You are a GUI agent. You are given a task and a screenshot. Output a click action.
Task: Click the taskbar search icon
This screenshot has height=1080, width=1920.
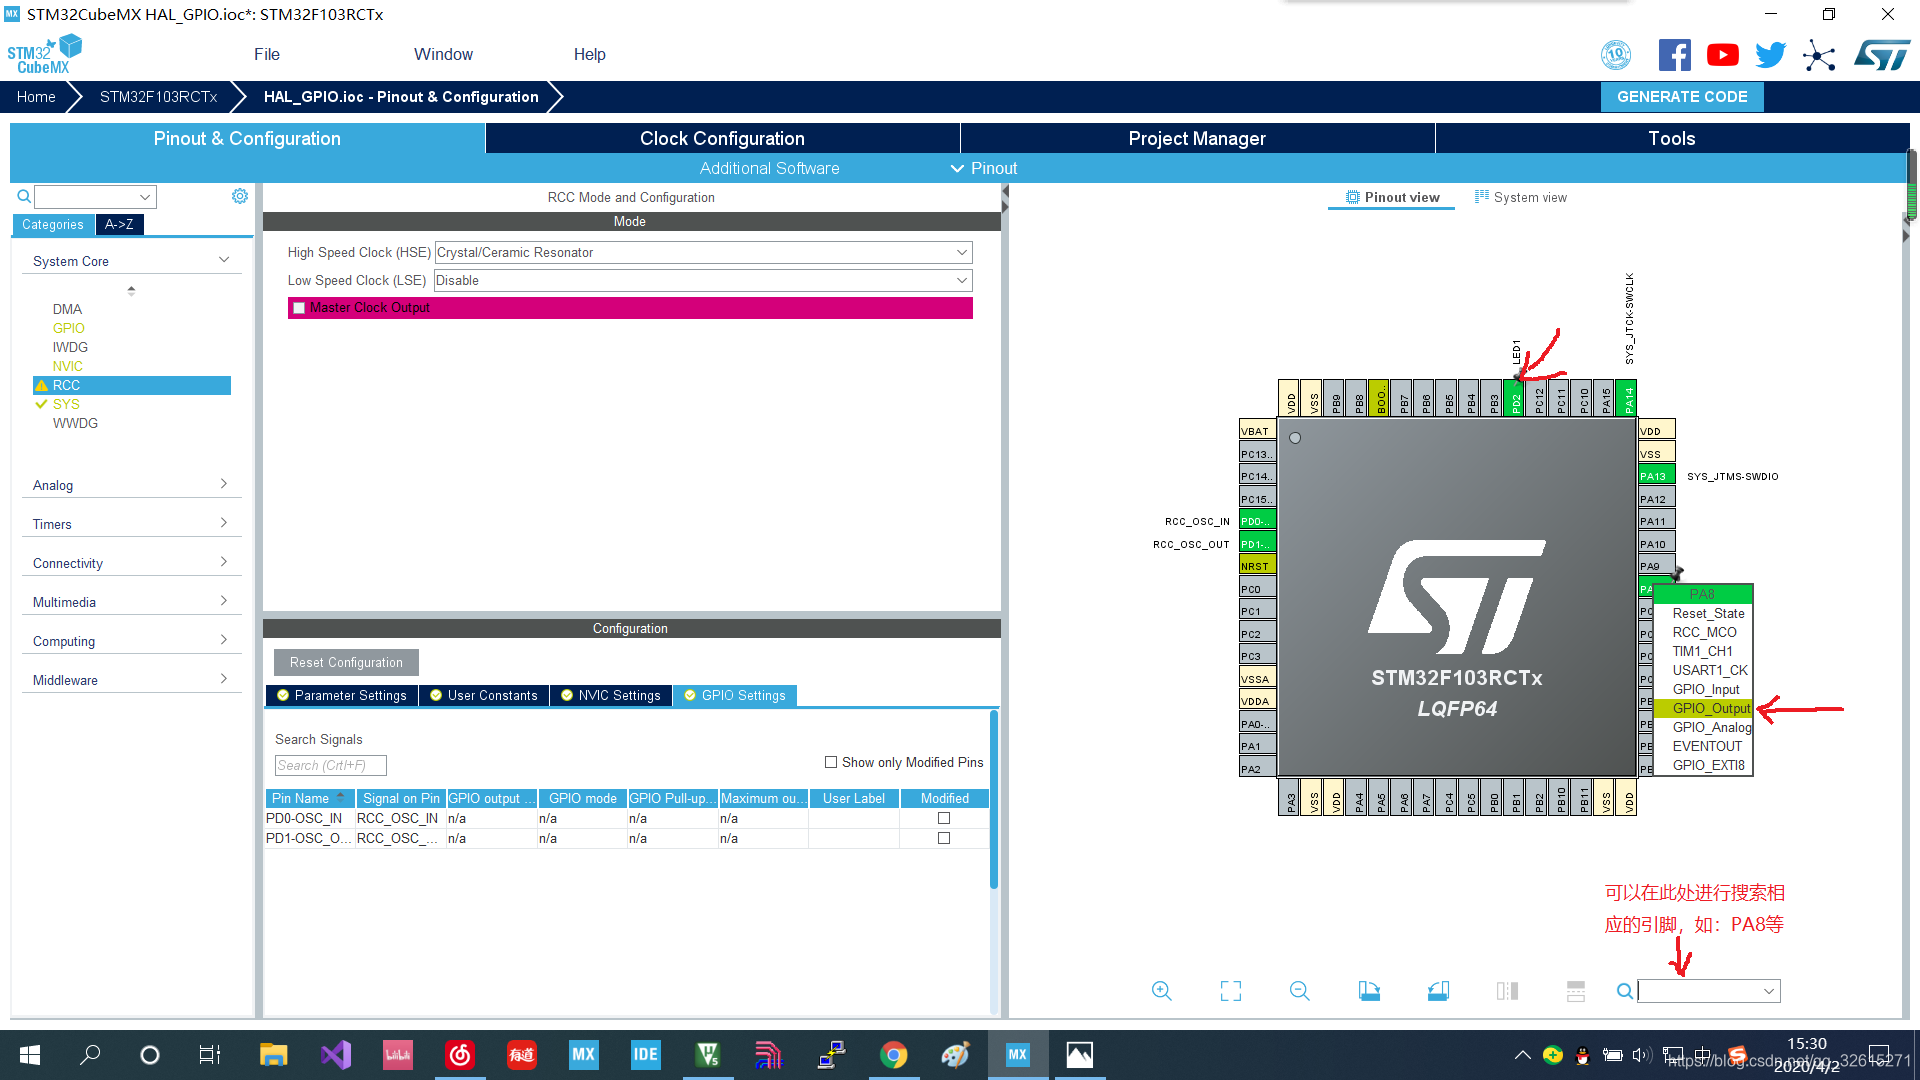(90, 1055)
